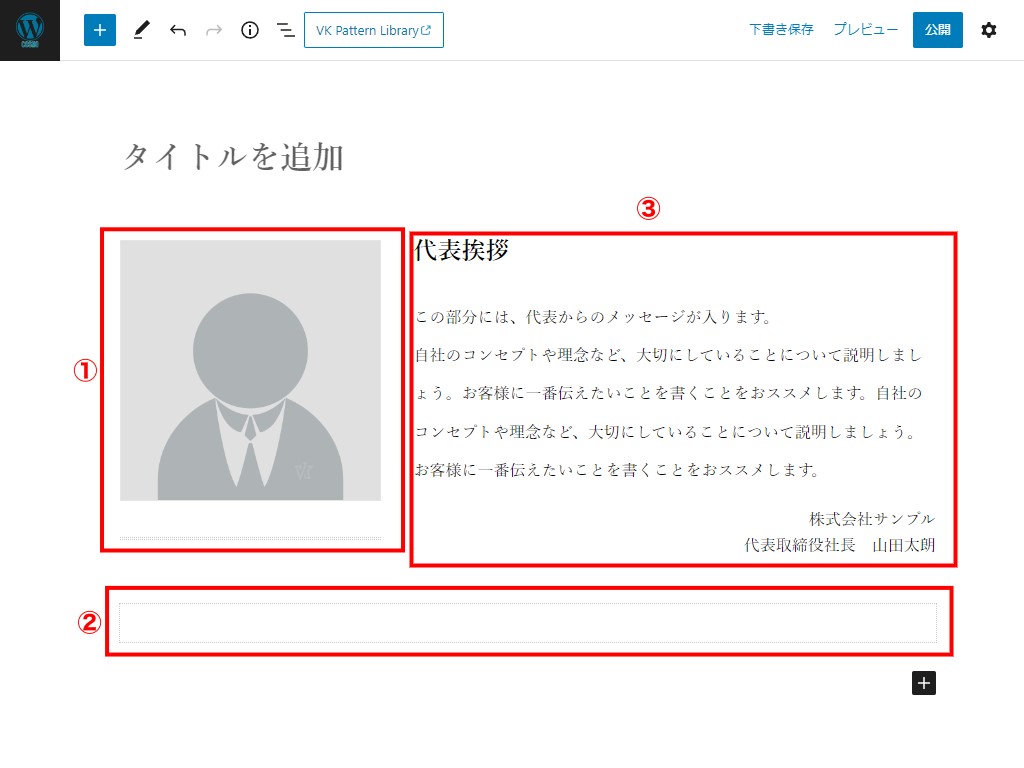Open the プレビュー preview menu
Screen dimensions: 1024x768
click(x=865, y=30)
